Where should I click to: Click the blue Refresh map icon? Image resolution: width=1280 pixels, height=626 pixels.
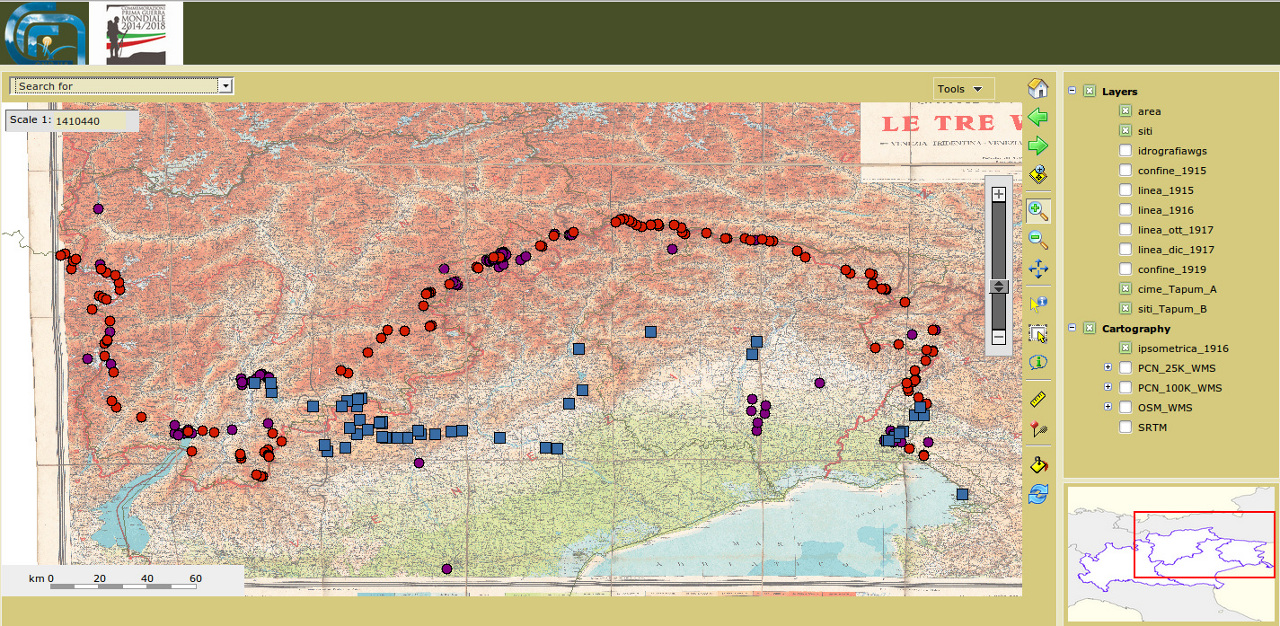click(x=1038, y=494)
